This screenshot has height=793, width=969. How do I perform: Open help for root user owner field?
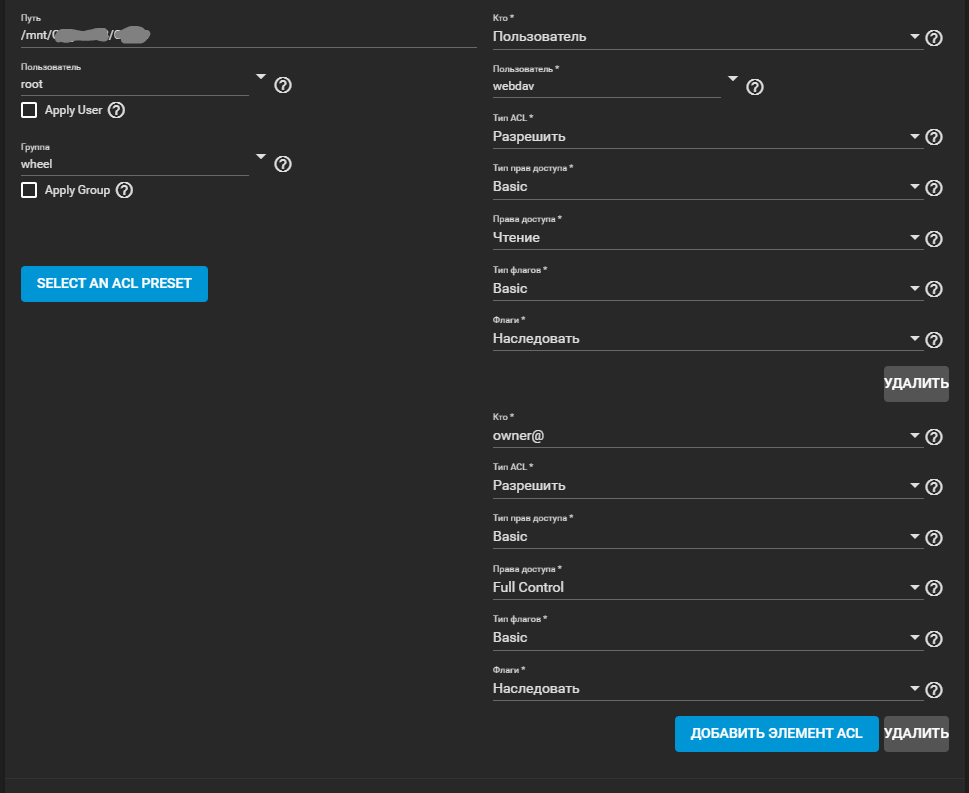pyautogui.click(x=283, y=85)
